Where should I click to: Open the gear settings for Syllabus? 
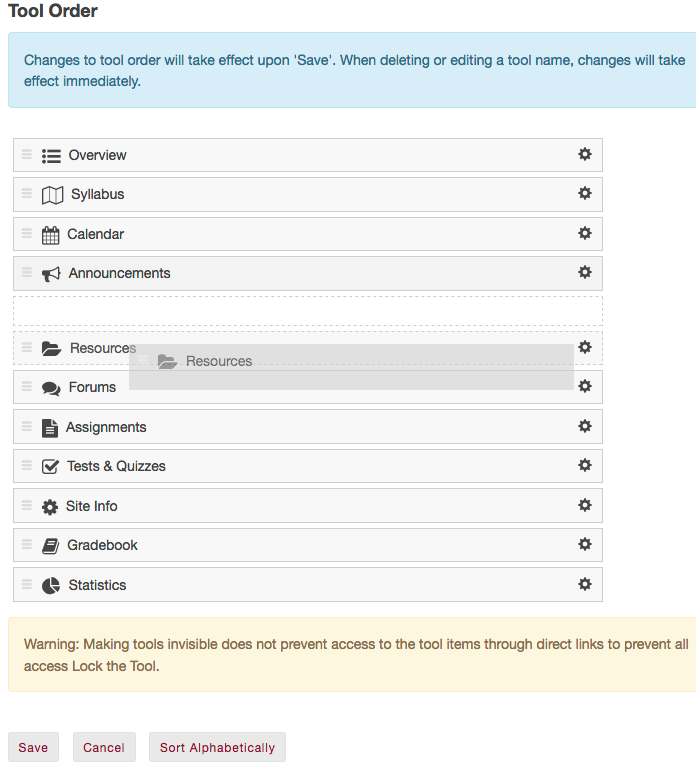tap(585, 193)
